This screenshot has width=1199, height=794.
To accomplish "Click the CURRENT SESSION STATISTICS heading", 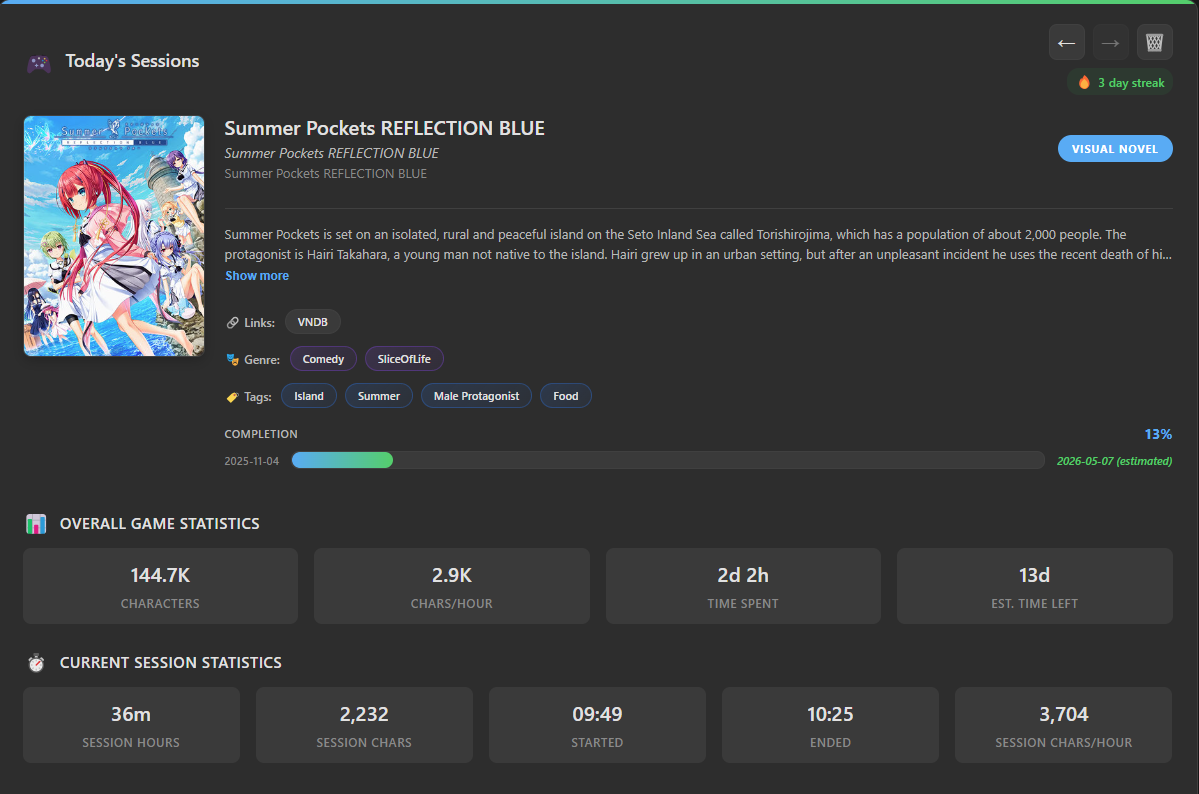I will click(171, 662).
